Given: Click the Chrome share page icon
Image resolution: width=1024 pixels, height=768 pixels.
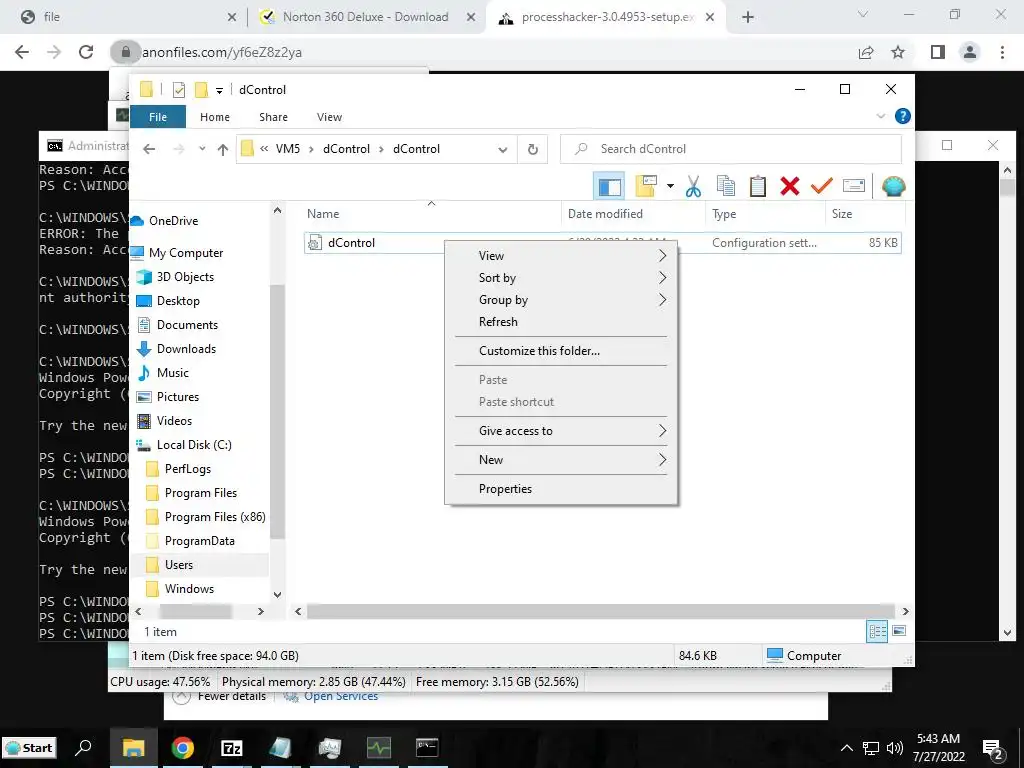Looking at the screenshot, I should (866, 52).
